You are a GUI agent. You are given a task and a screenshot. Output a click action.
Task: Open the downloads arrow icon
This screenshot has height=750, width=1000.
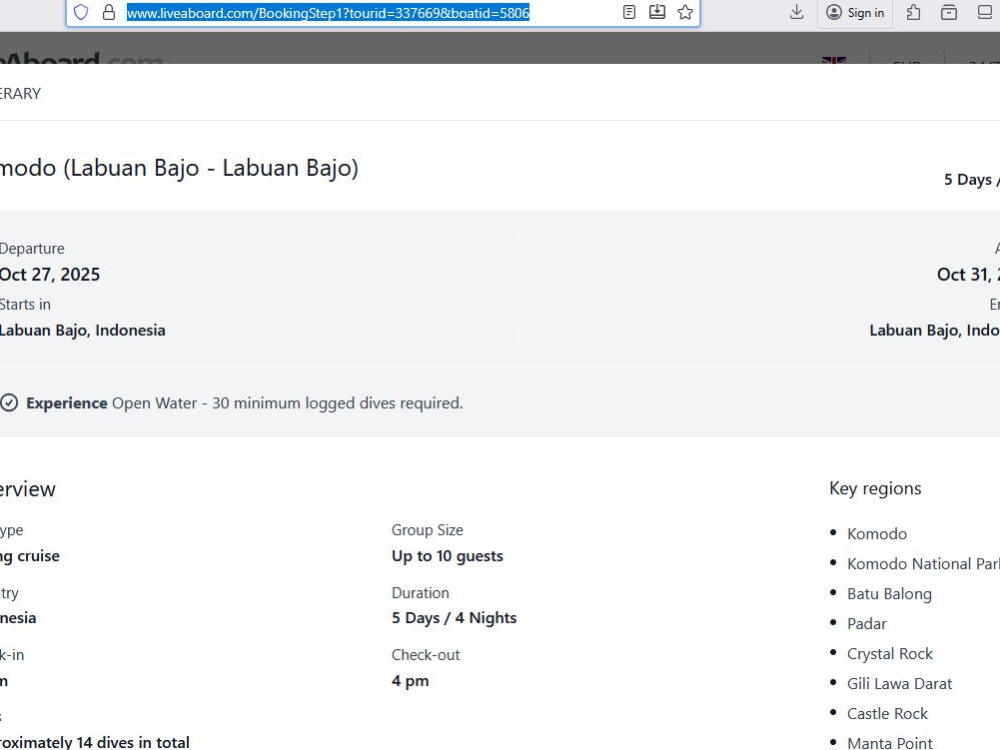tap(796, 12)
